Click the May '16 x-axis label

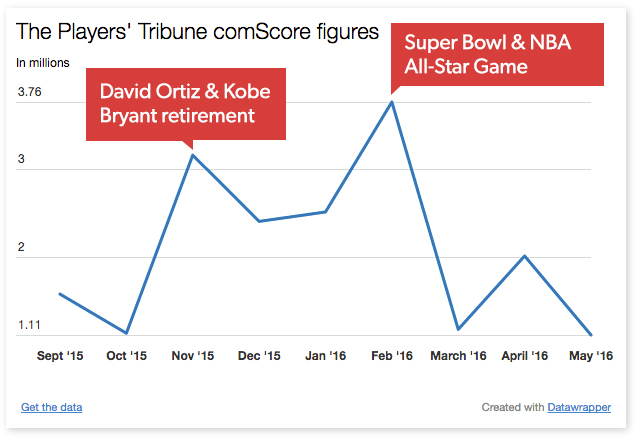[x=591, y=355]
